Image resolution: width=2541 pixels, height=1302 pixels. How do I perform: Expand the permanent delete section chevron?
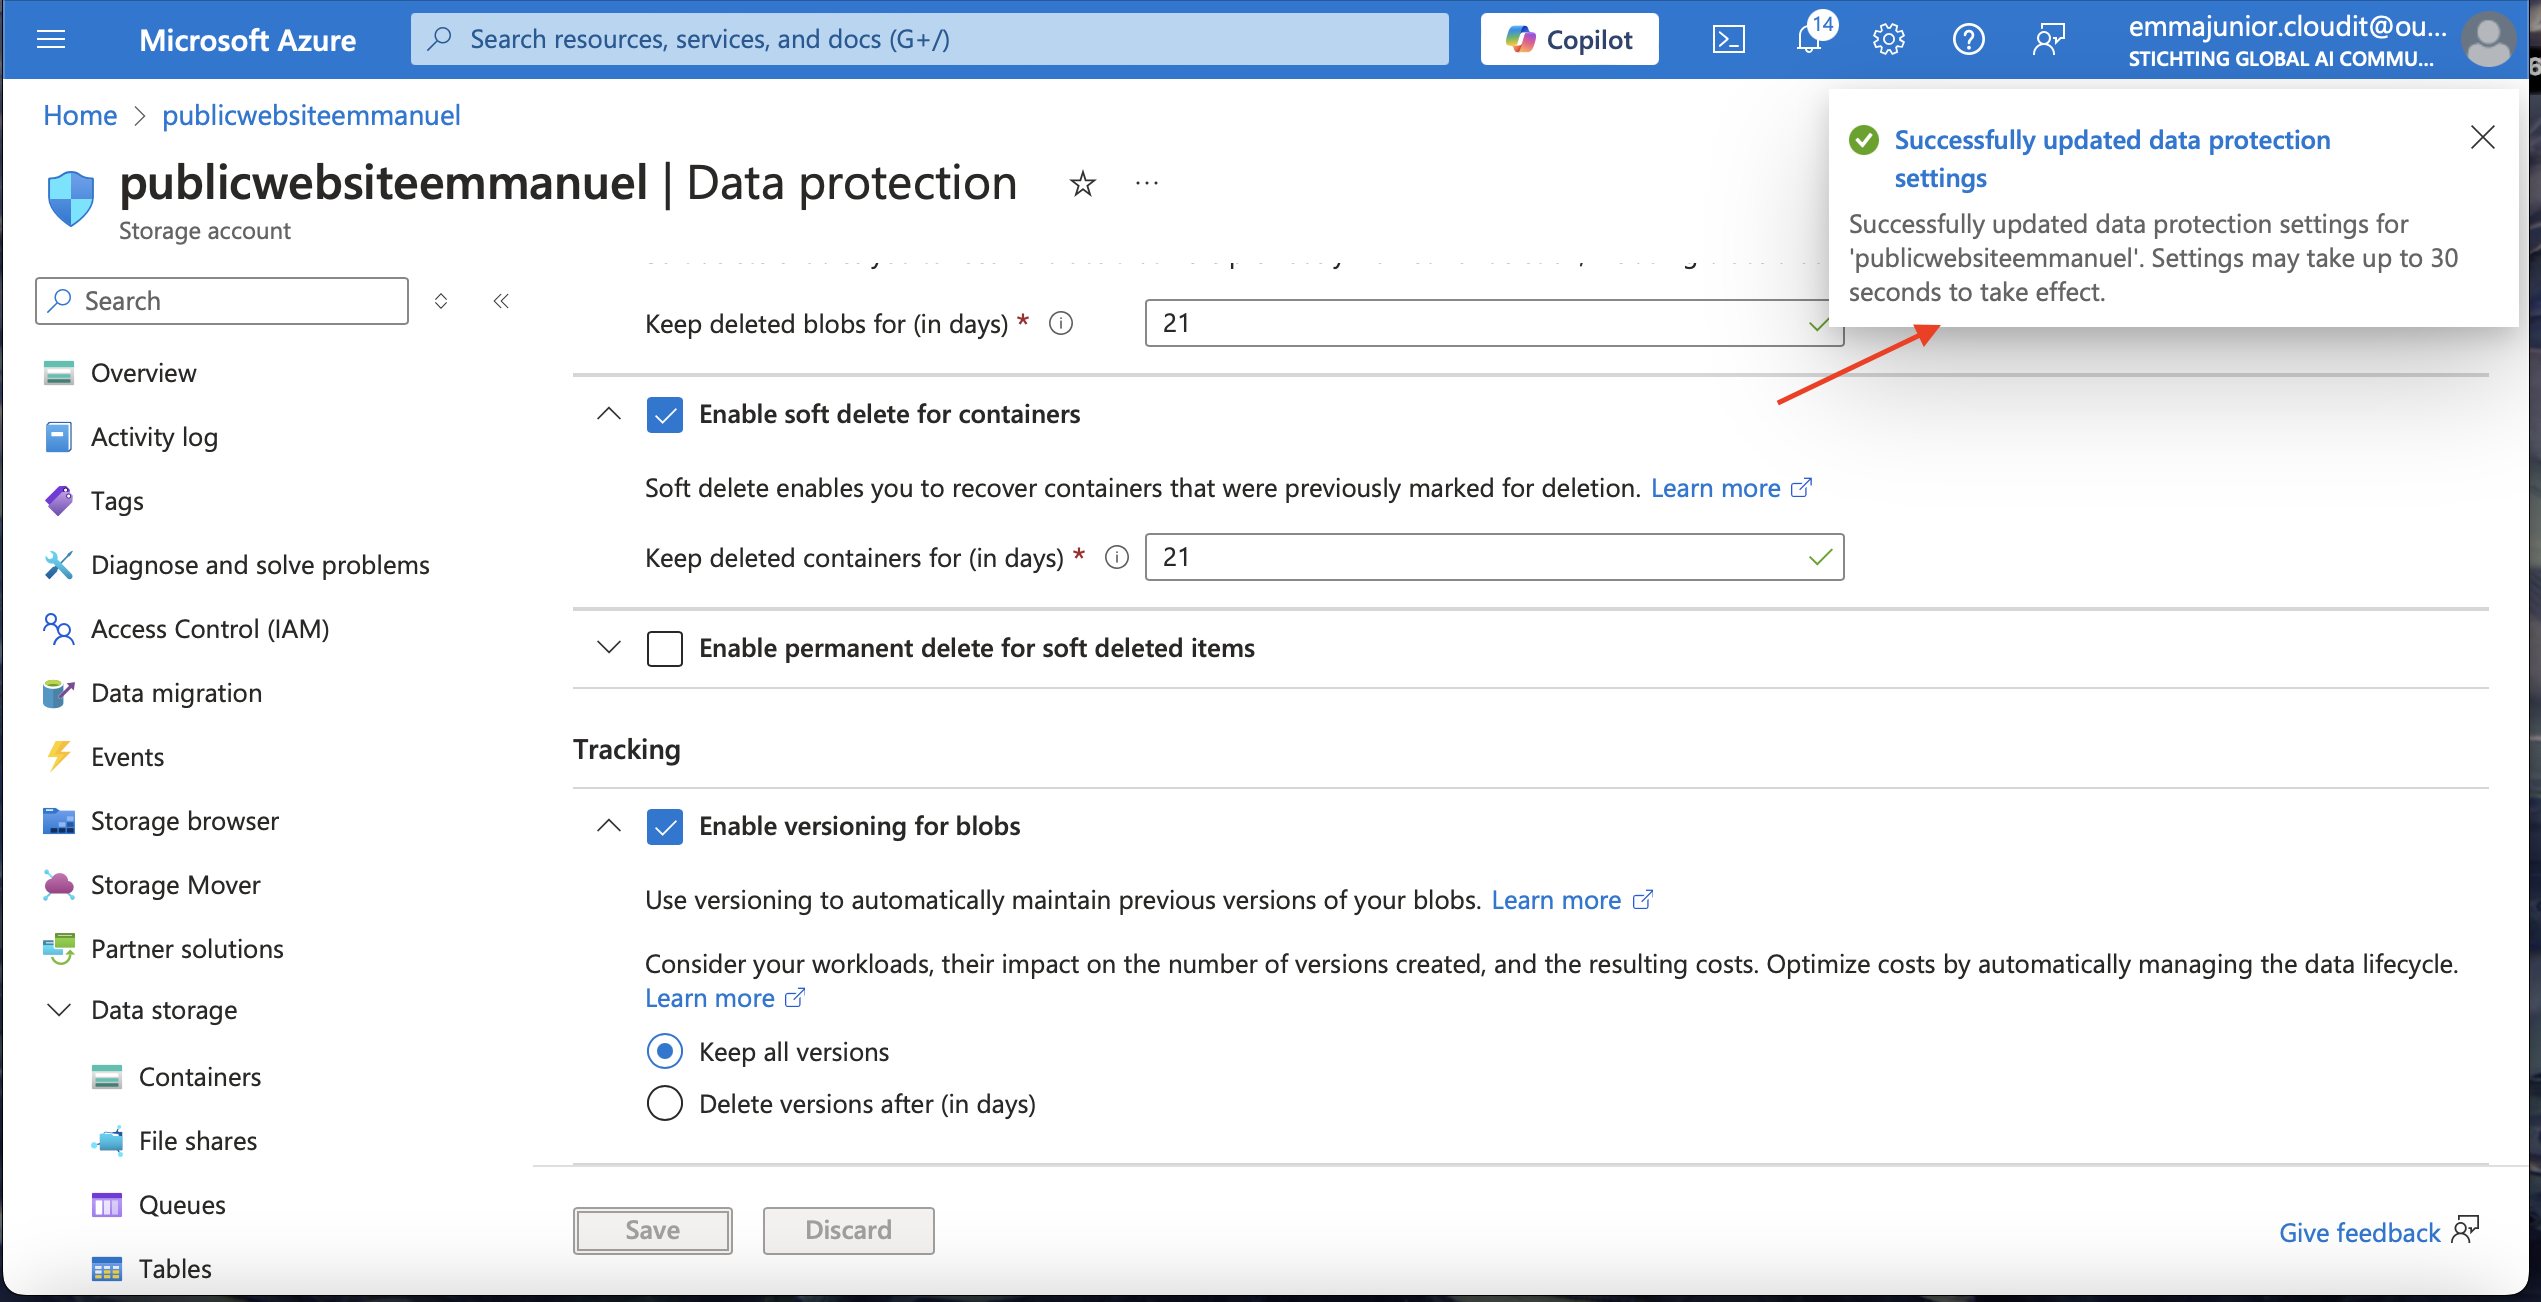(x=608, y=647)
